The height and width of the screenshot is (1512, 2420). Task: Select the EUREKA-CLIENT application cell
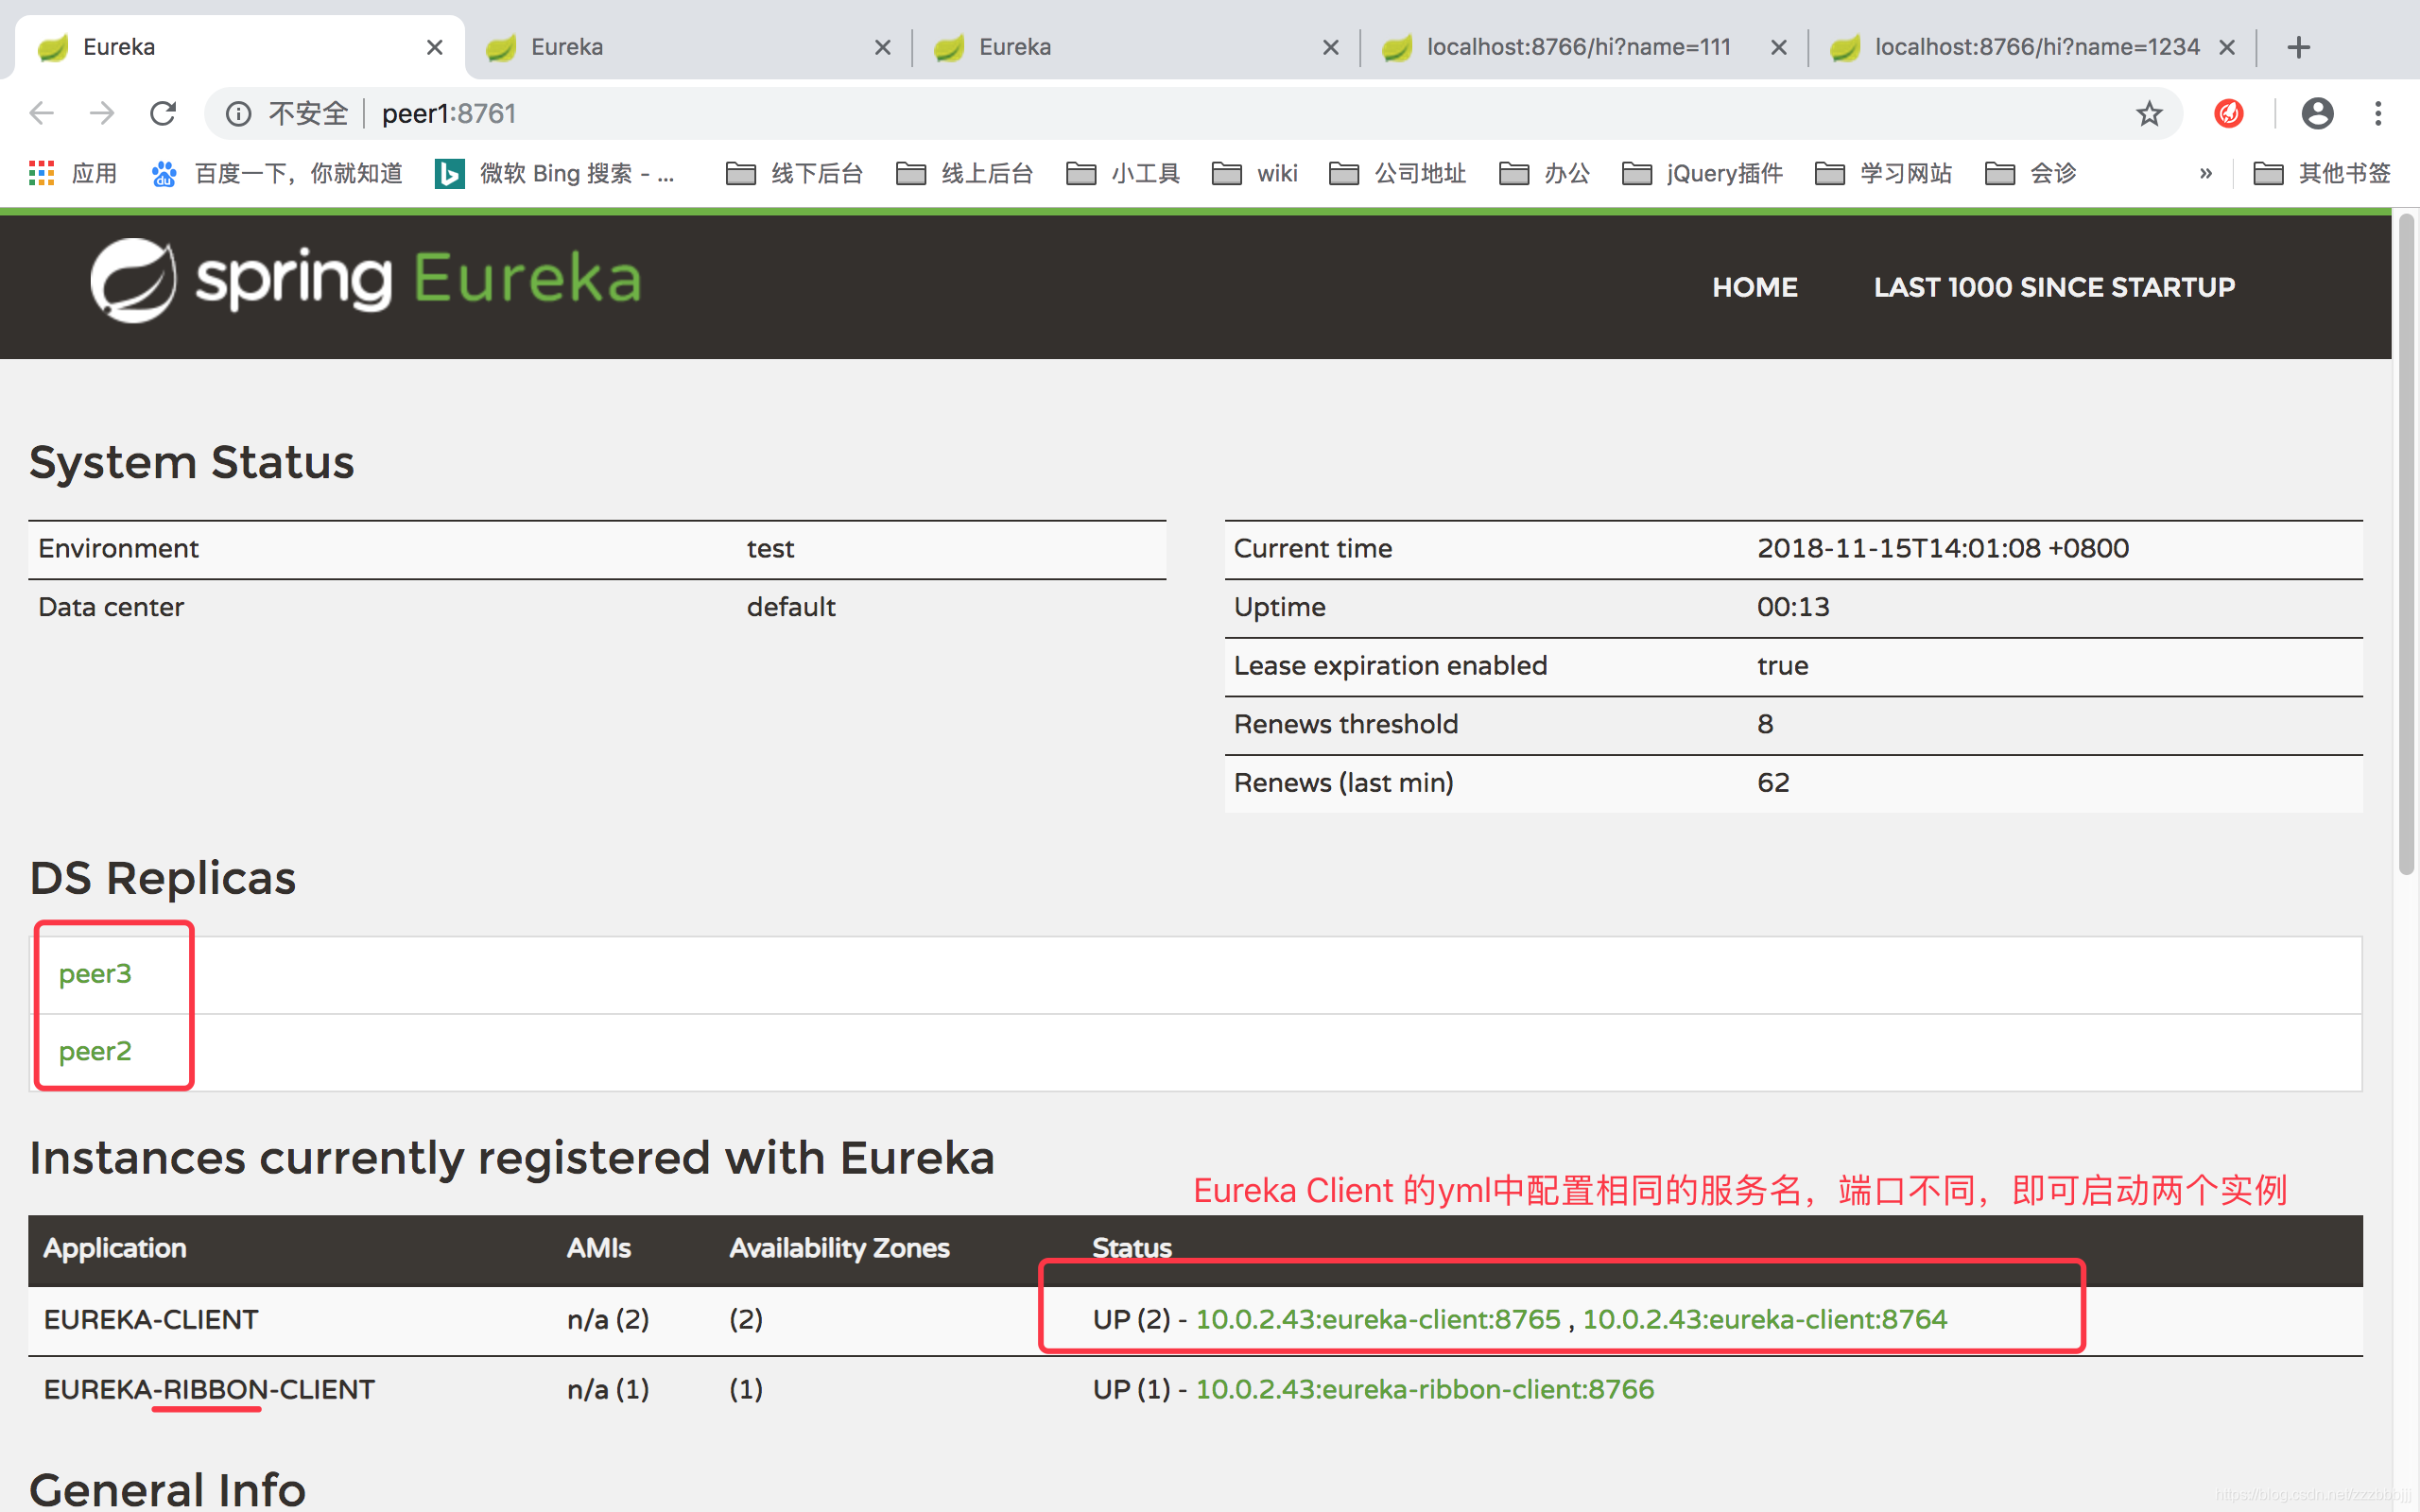point(151,1319)
